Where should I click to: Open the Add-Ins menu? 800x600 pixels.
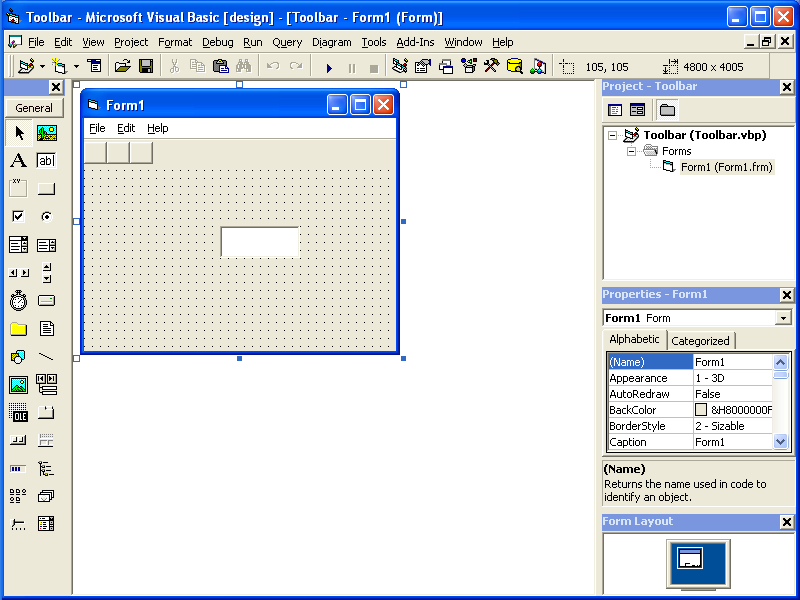click(415, 42)
